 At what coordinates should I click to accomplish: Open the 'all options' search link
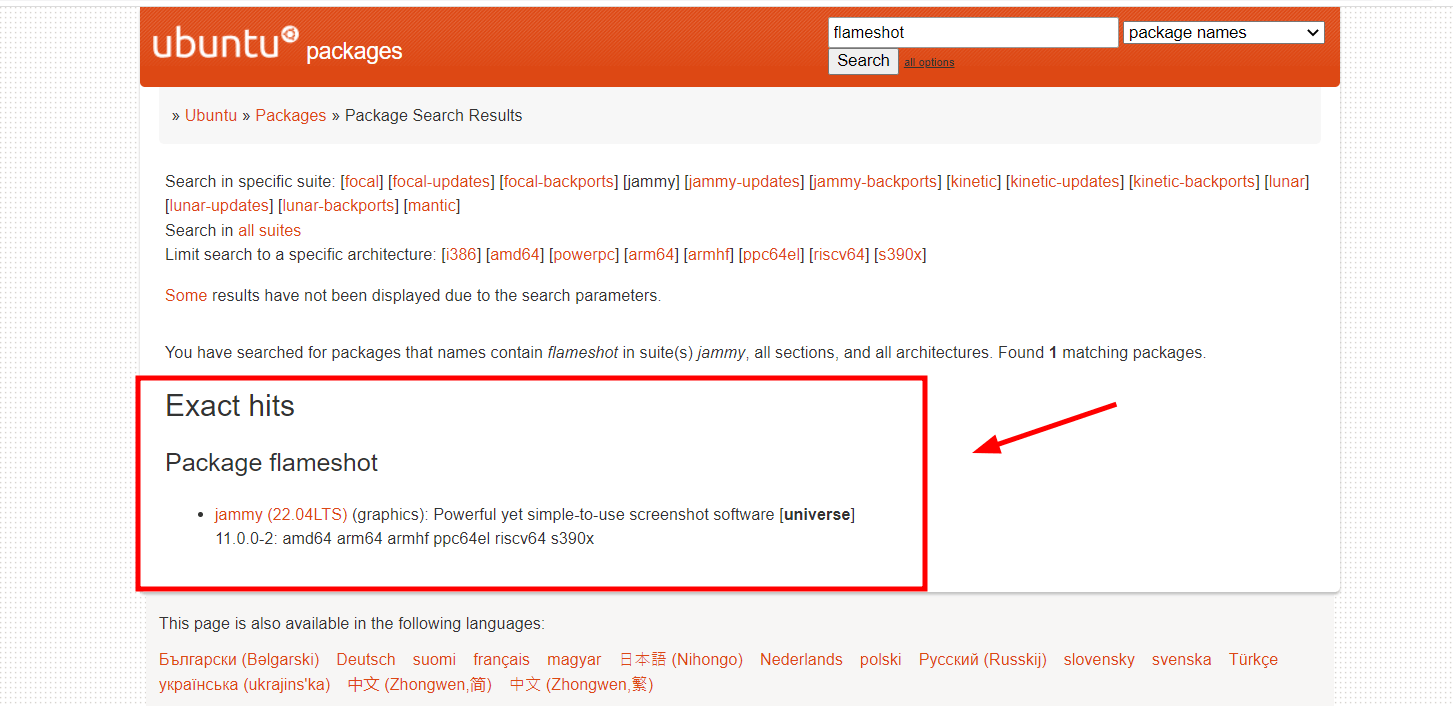(x=929, y=62)
